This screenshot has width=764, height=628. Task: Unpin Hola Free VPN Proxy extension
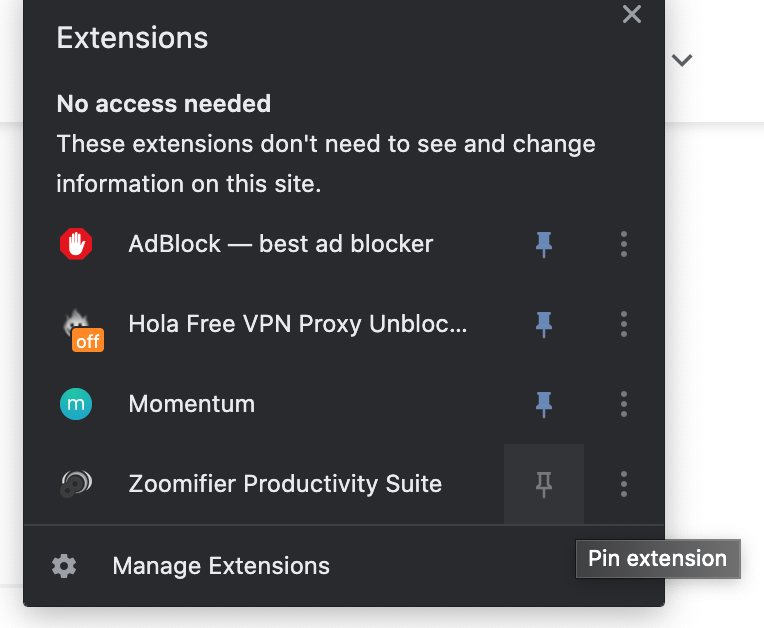point(544,324)
